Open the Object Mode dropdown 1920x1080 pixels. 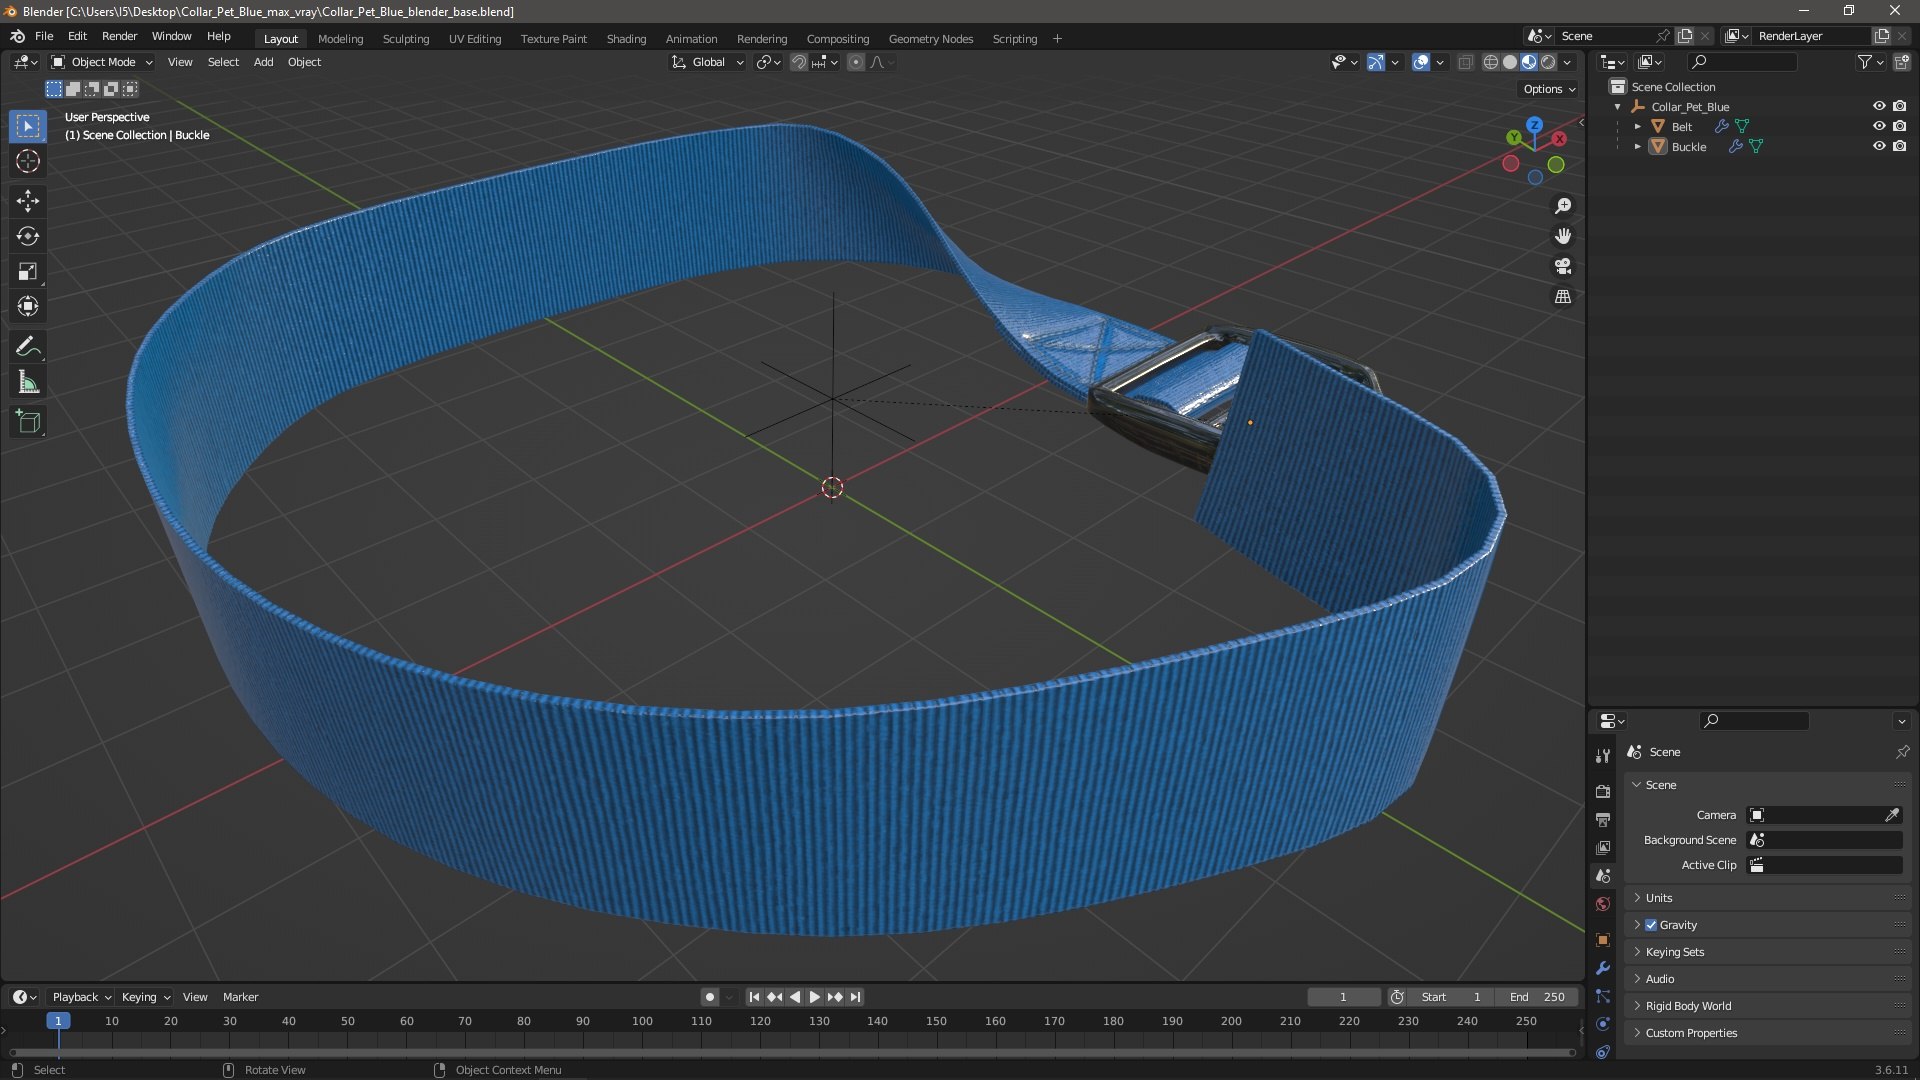click(x=102, y=62)
